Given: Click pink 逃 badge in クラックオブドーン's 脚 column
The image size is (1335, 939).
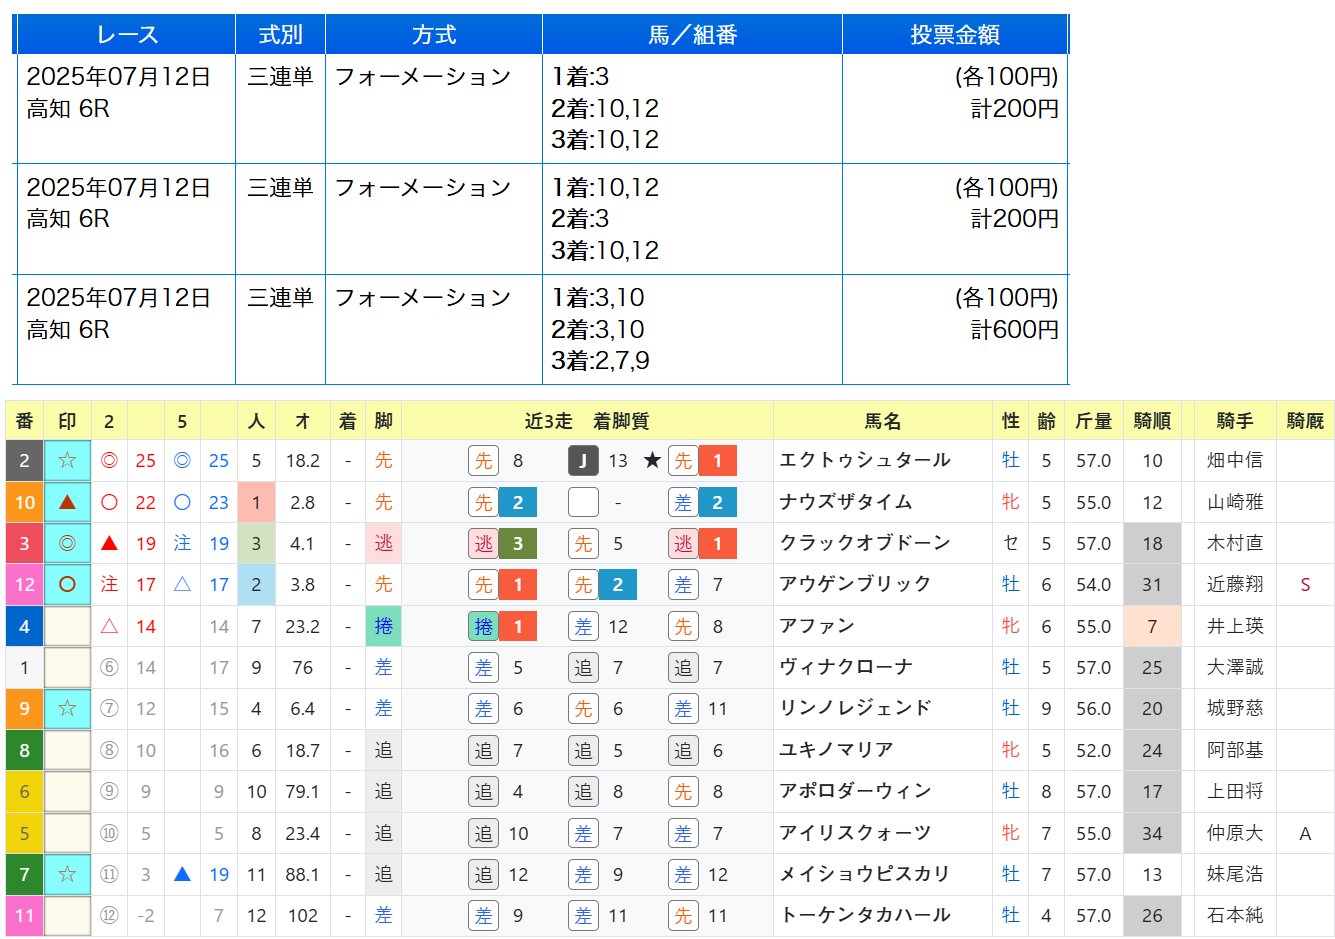Looking at the screenshot, I should click(x=384, y=543).
